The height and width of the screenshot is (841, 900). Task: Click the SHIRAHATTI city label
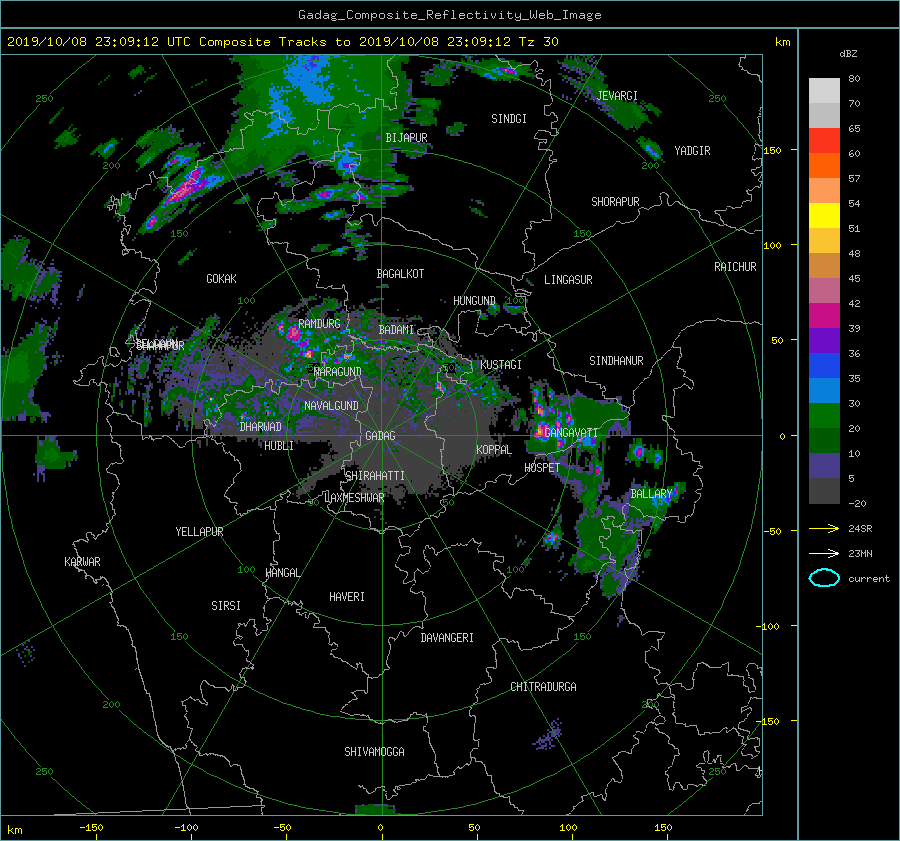pos(375,475)
